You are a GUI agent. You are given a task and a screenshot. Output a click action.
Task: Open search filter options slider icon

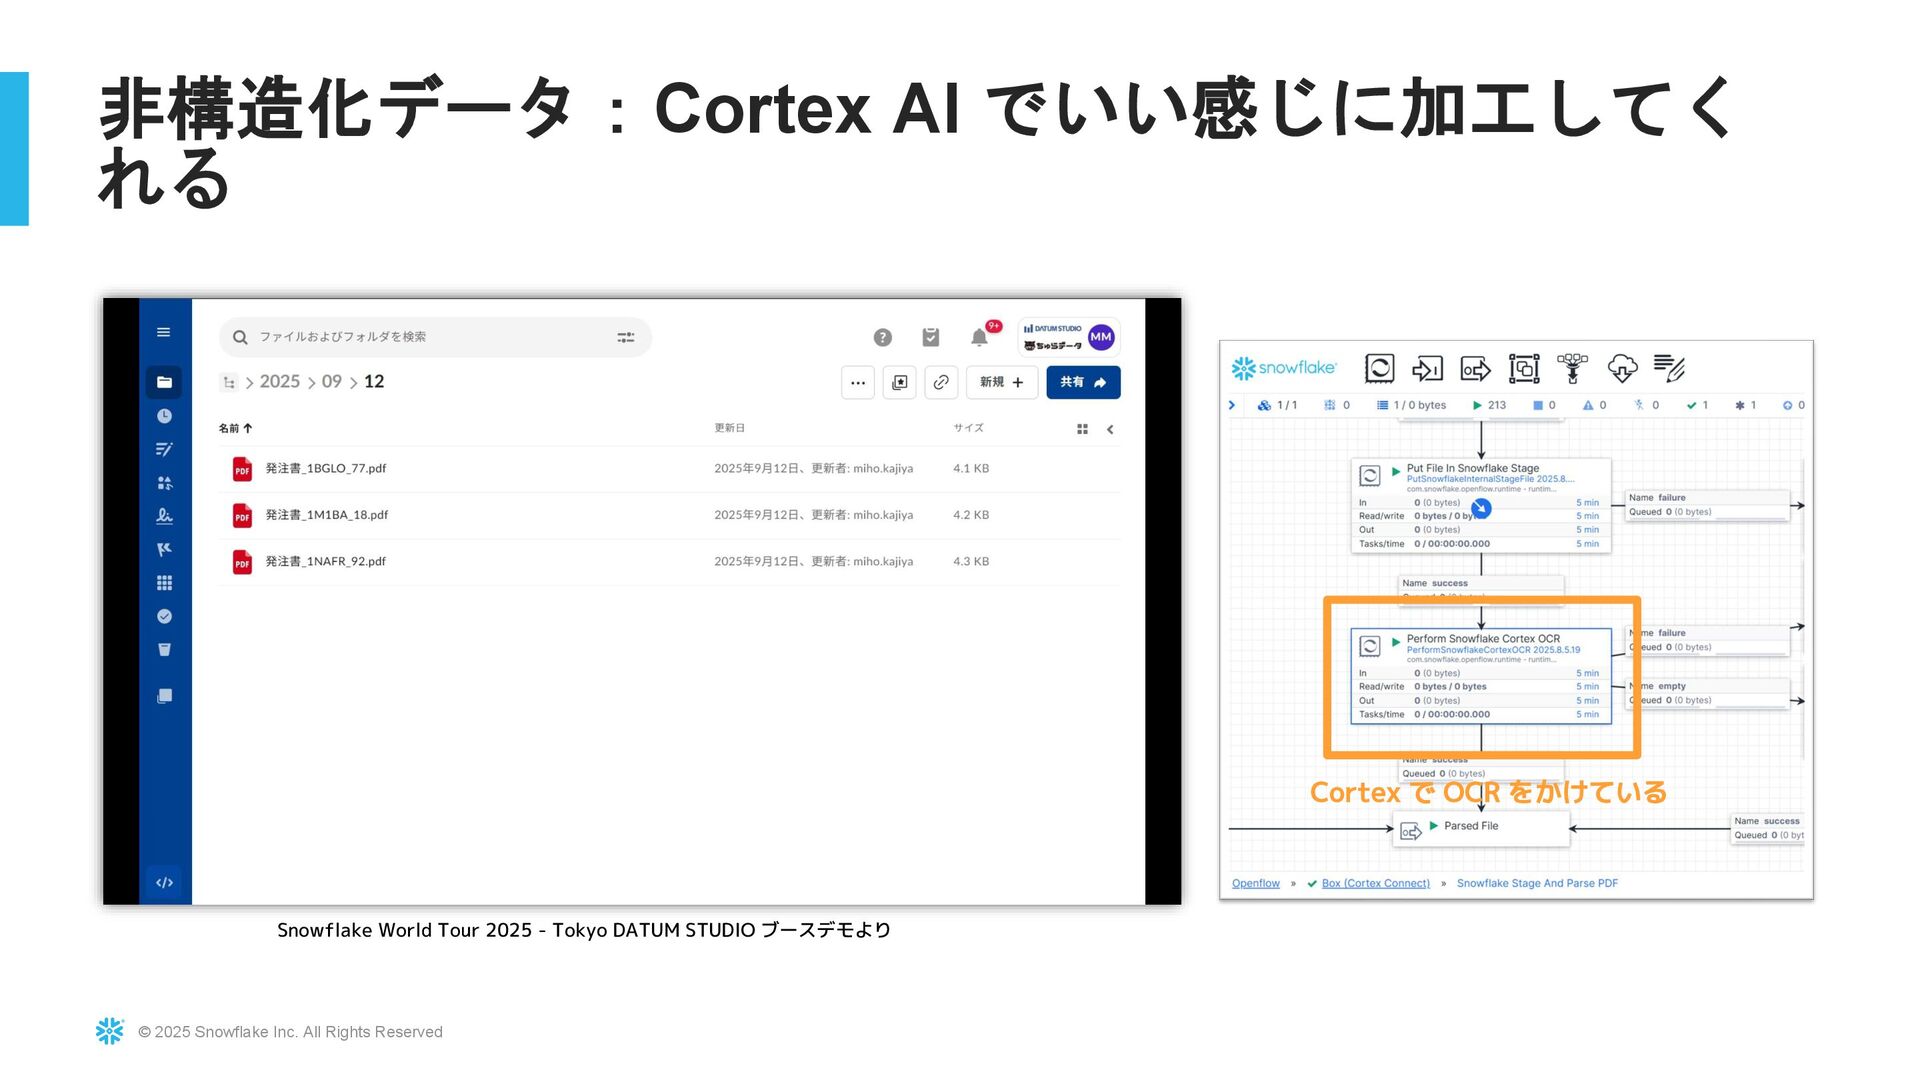coord(626,338)
